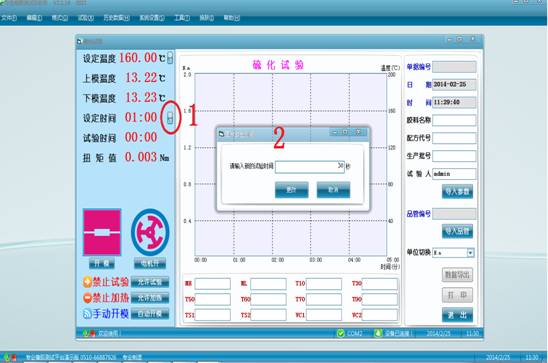Click the red 禁止加热 status icon
The width and height of the screenshot is (548, 363).
[87, 298]
